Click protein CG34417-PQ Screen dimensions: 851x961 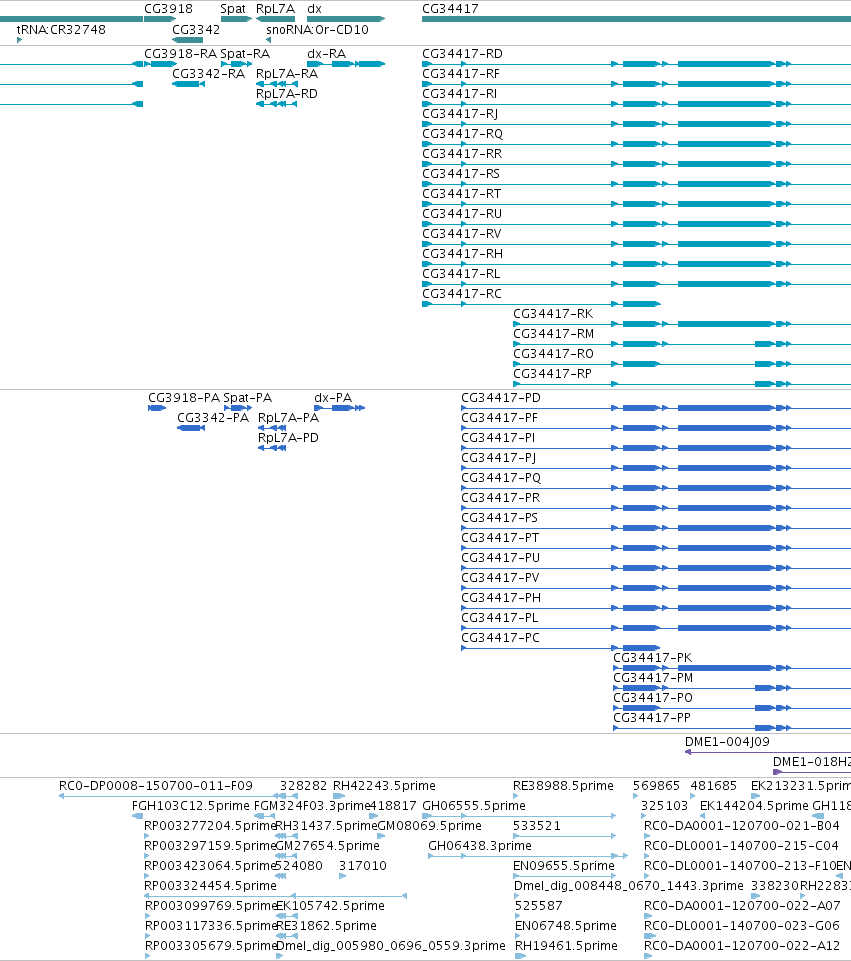[x=501, y=478]
